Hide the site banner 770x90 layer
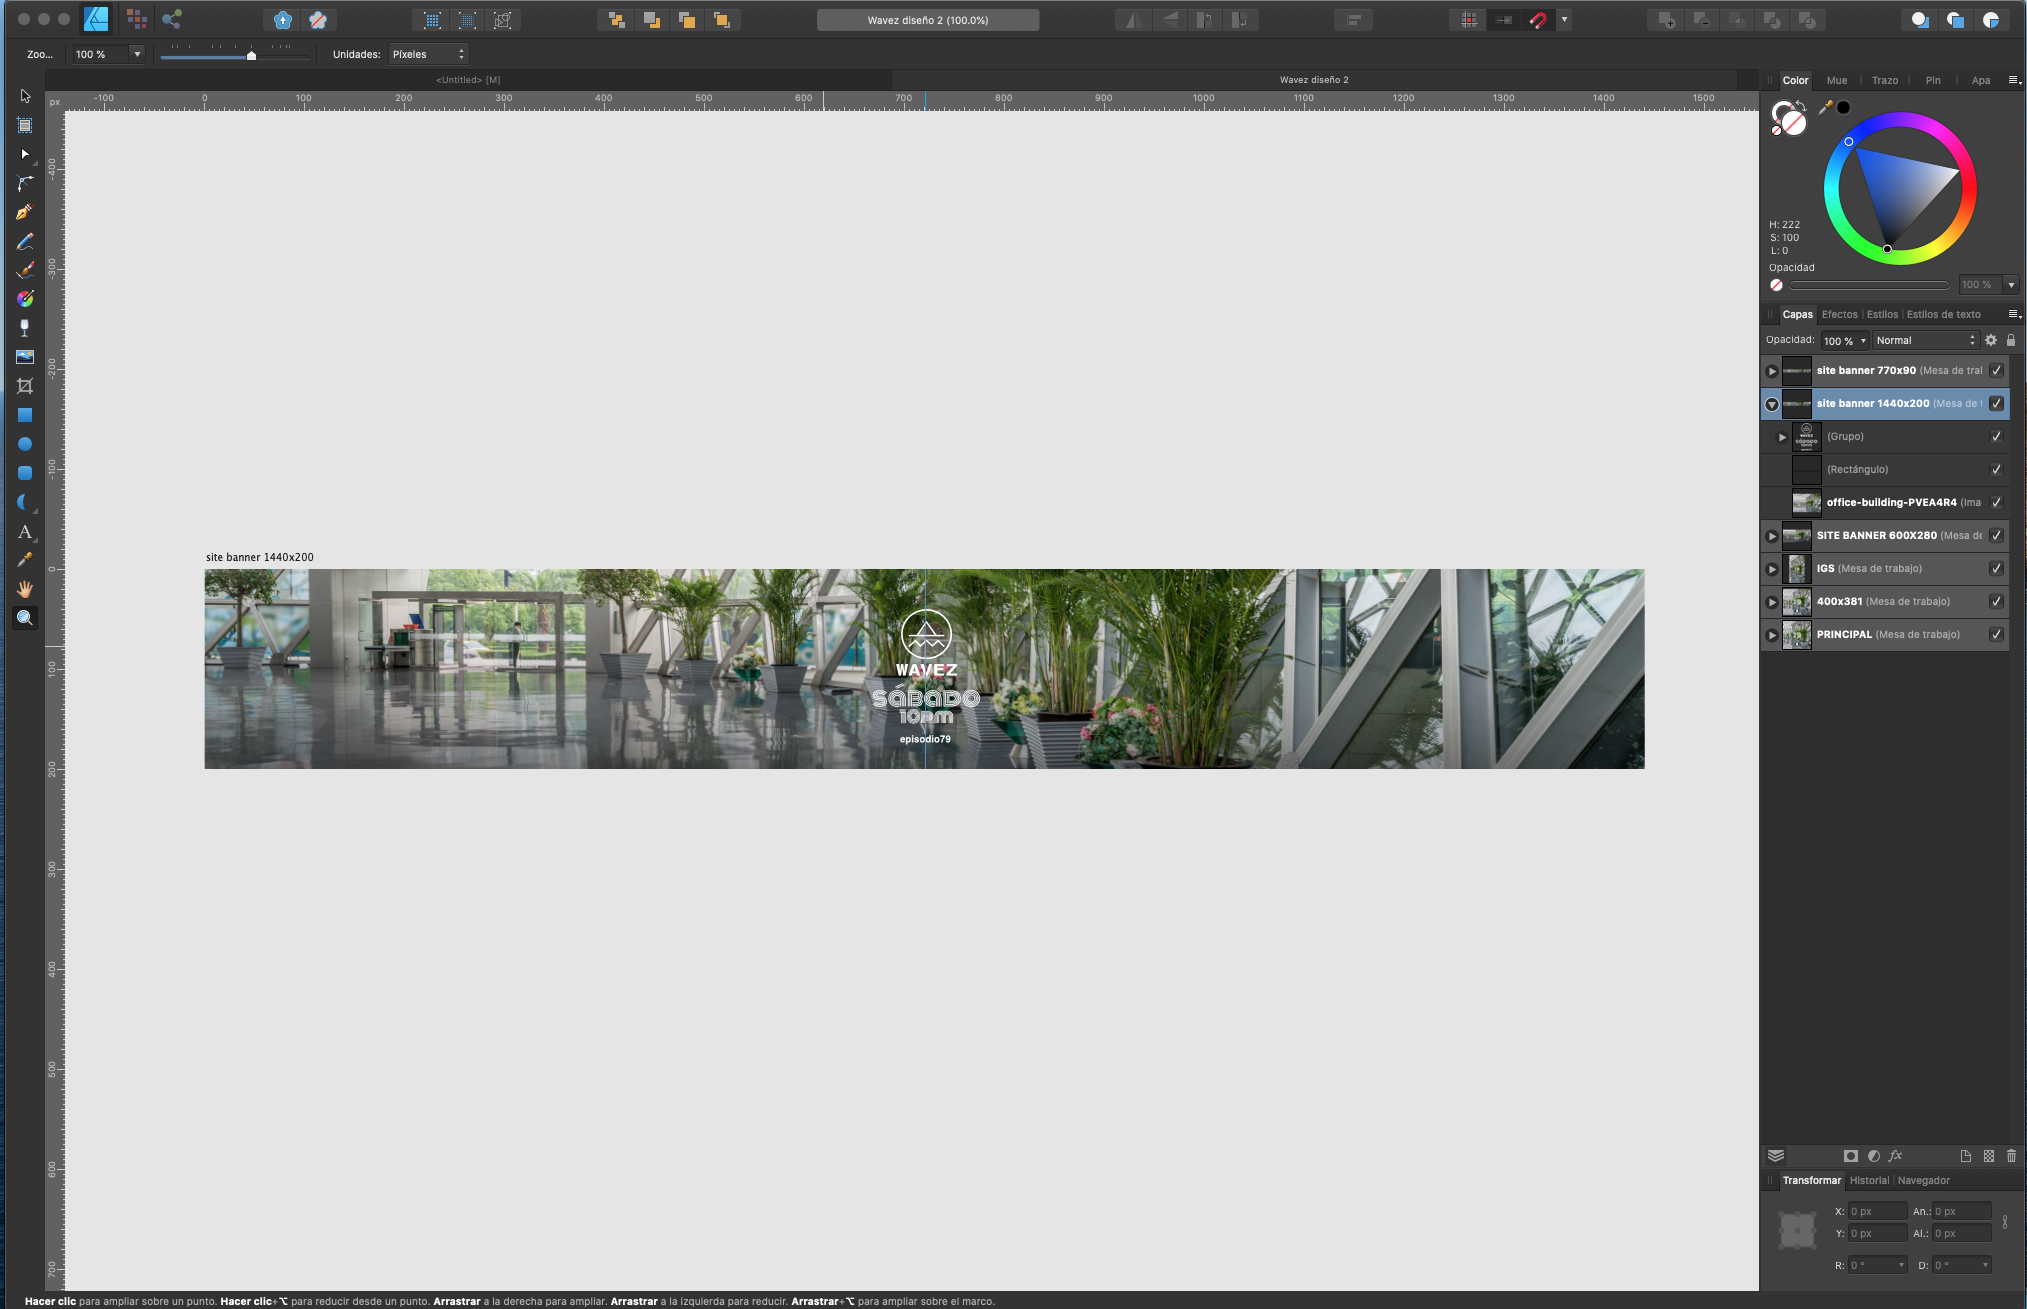 1996,371
